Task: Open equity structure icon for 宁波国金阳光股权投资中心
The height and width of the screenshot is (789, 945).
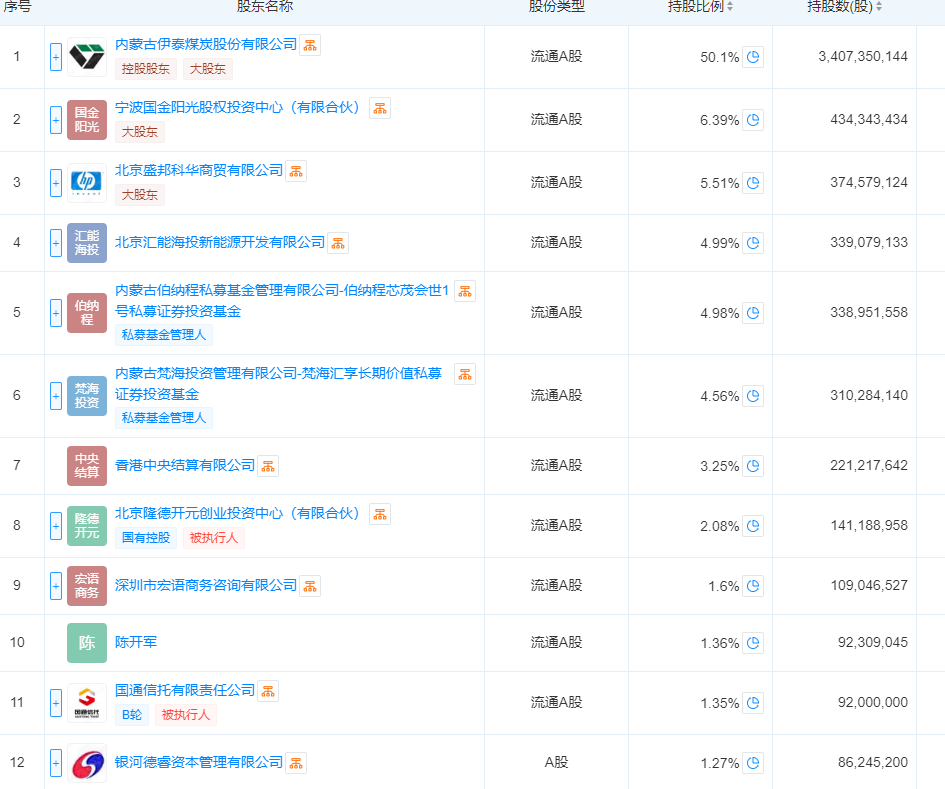Action: [x=380, y=108]
